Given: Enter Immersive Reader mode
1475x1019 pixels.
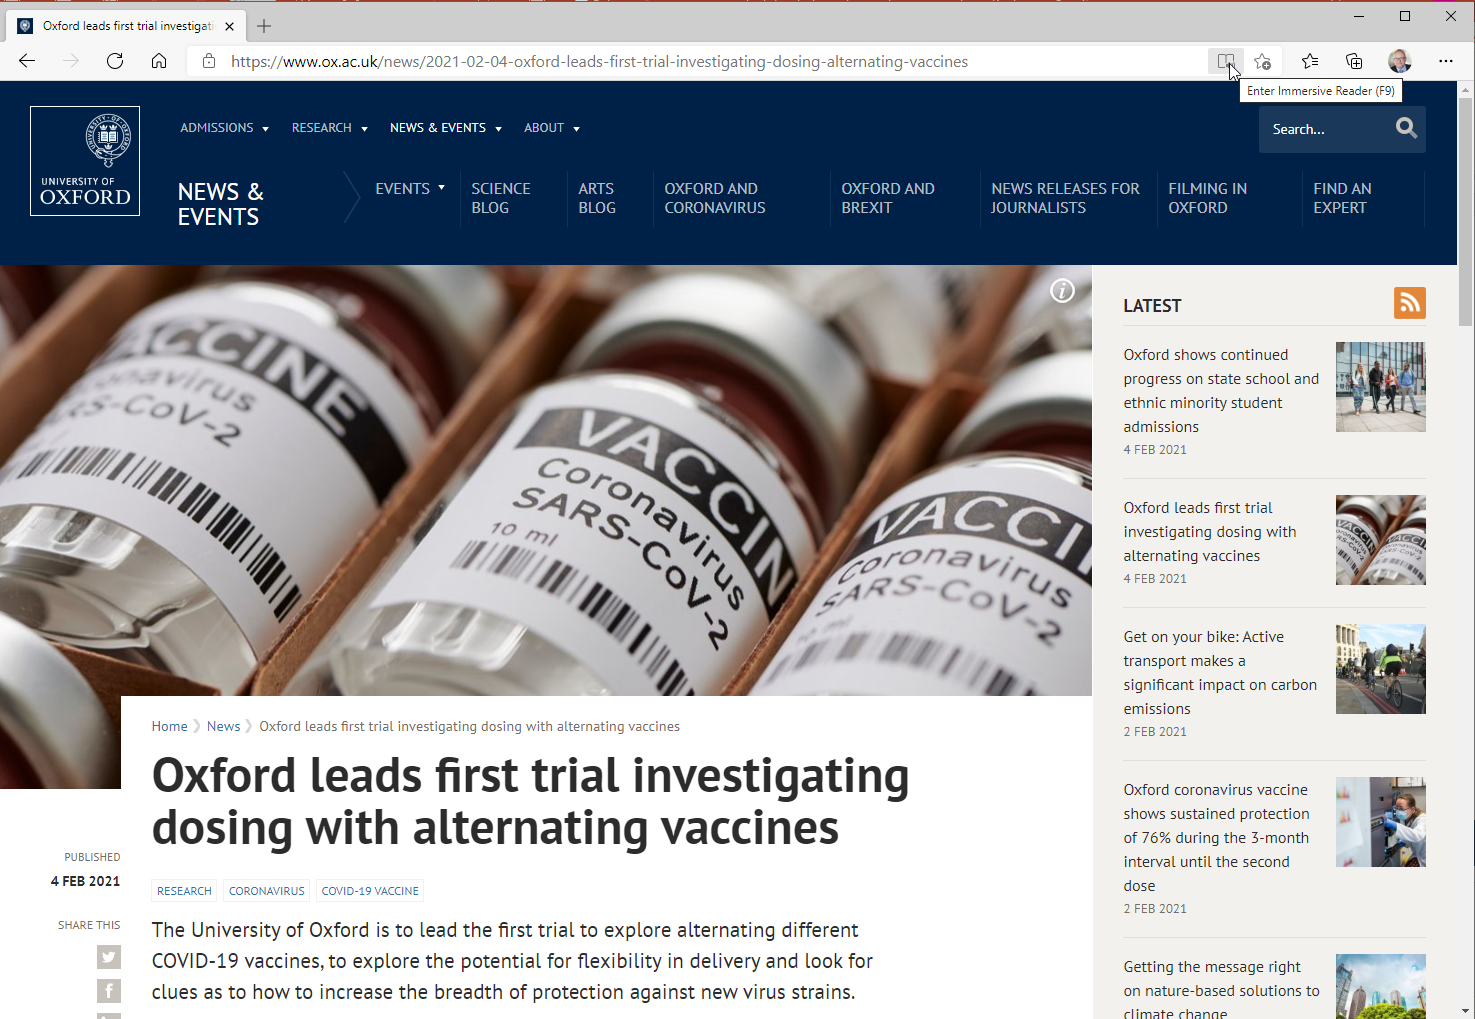Looking at the screenshot, I should tap(1225, 61).
